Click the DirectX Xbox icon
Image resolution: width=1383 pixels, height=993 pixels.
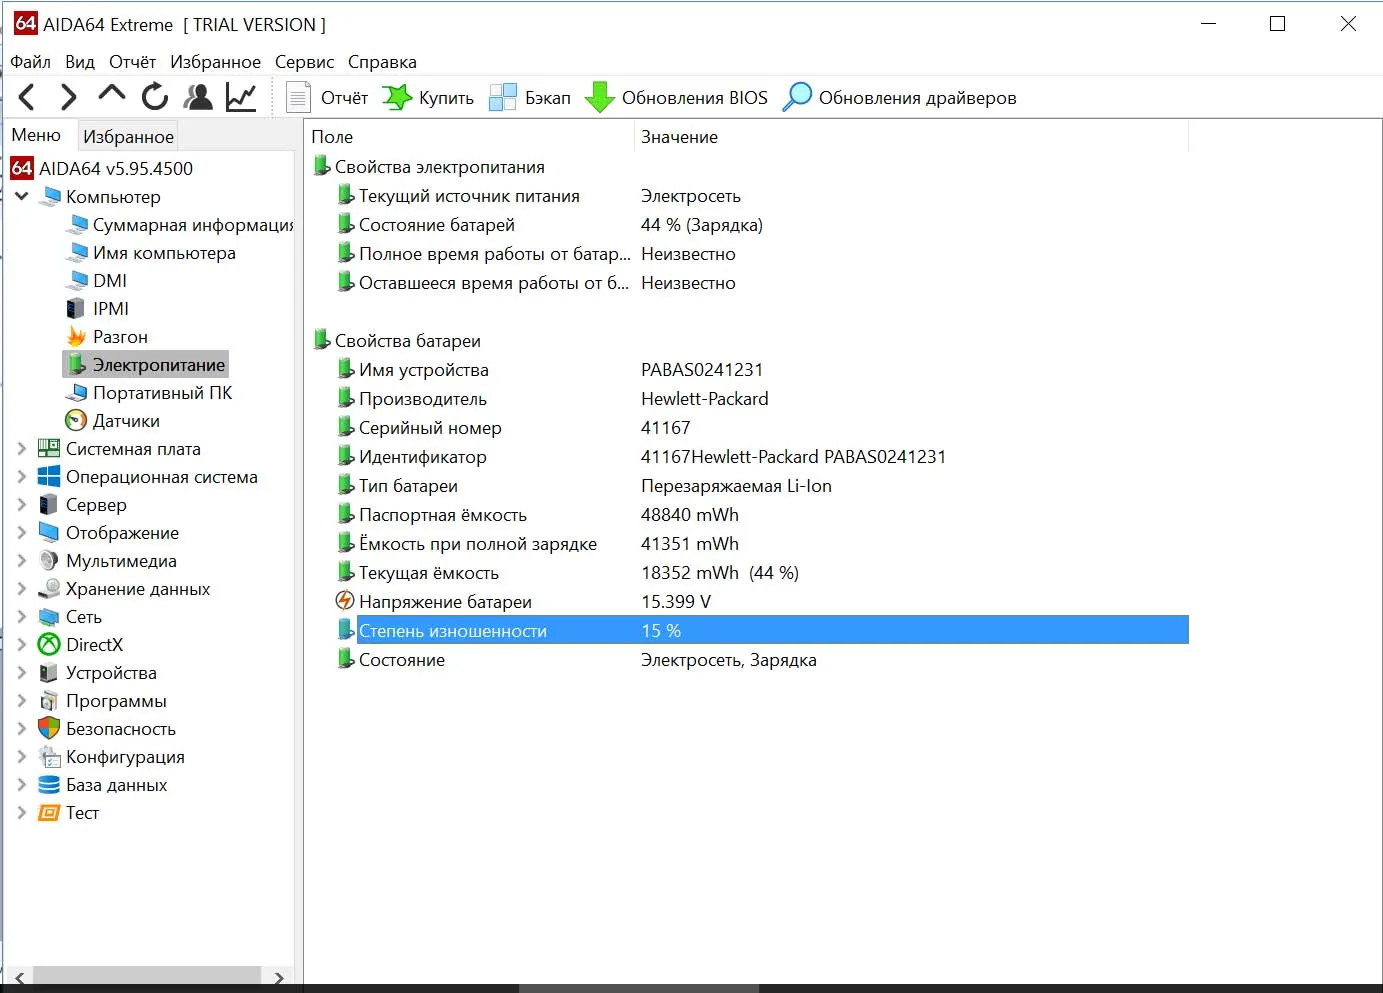[49, 644]
